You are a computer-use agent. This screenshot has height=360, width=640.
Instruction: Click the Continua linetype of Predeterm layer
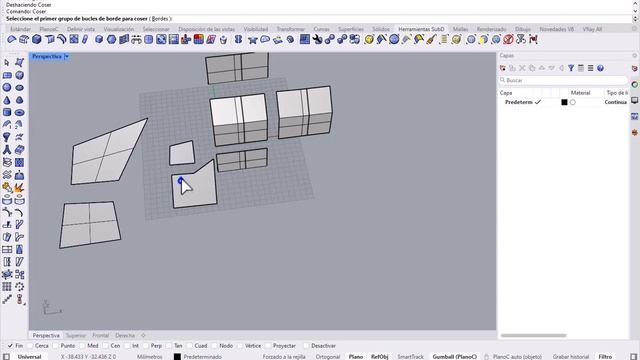(x=616, y=102)
